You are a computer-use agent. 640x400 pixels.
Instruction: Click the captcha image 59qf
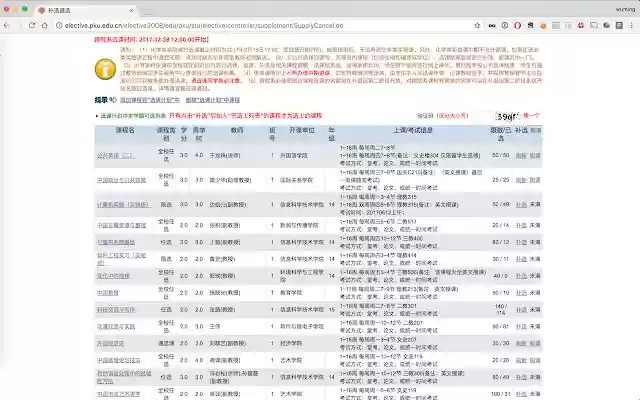[508, 116]
